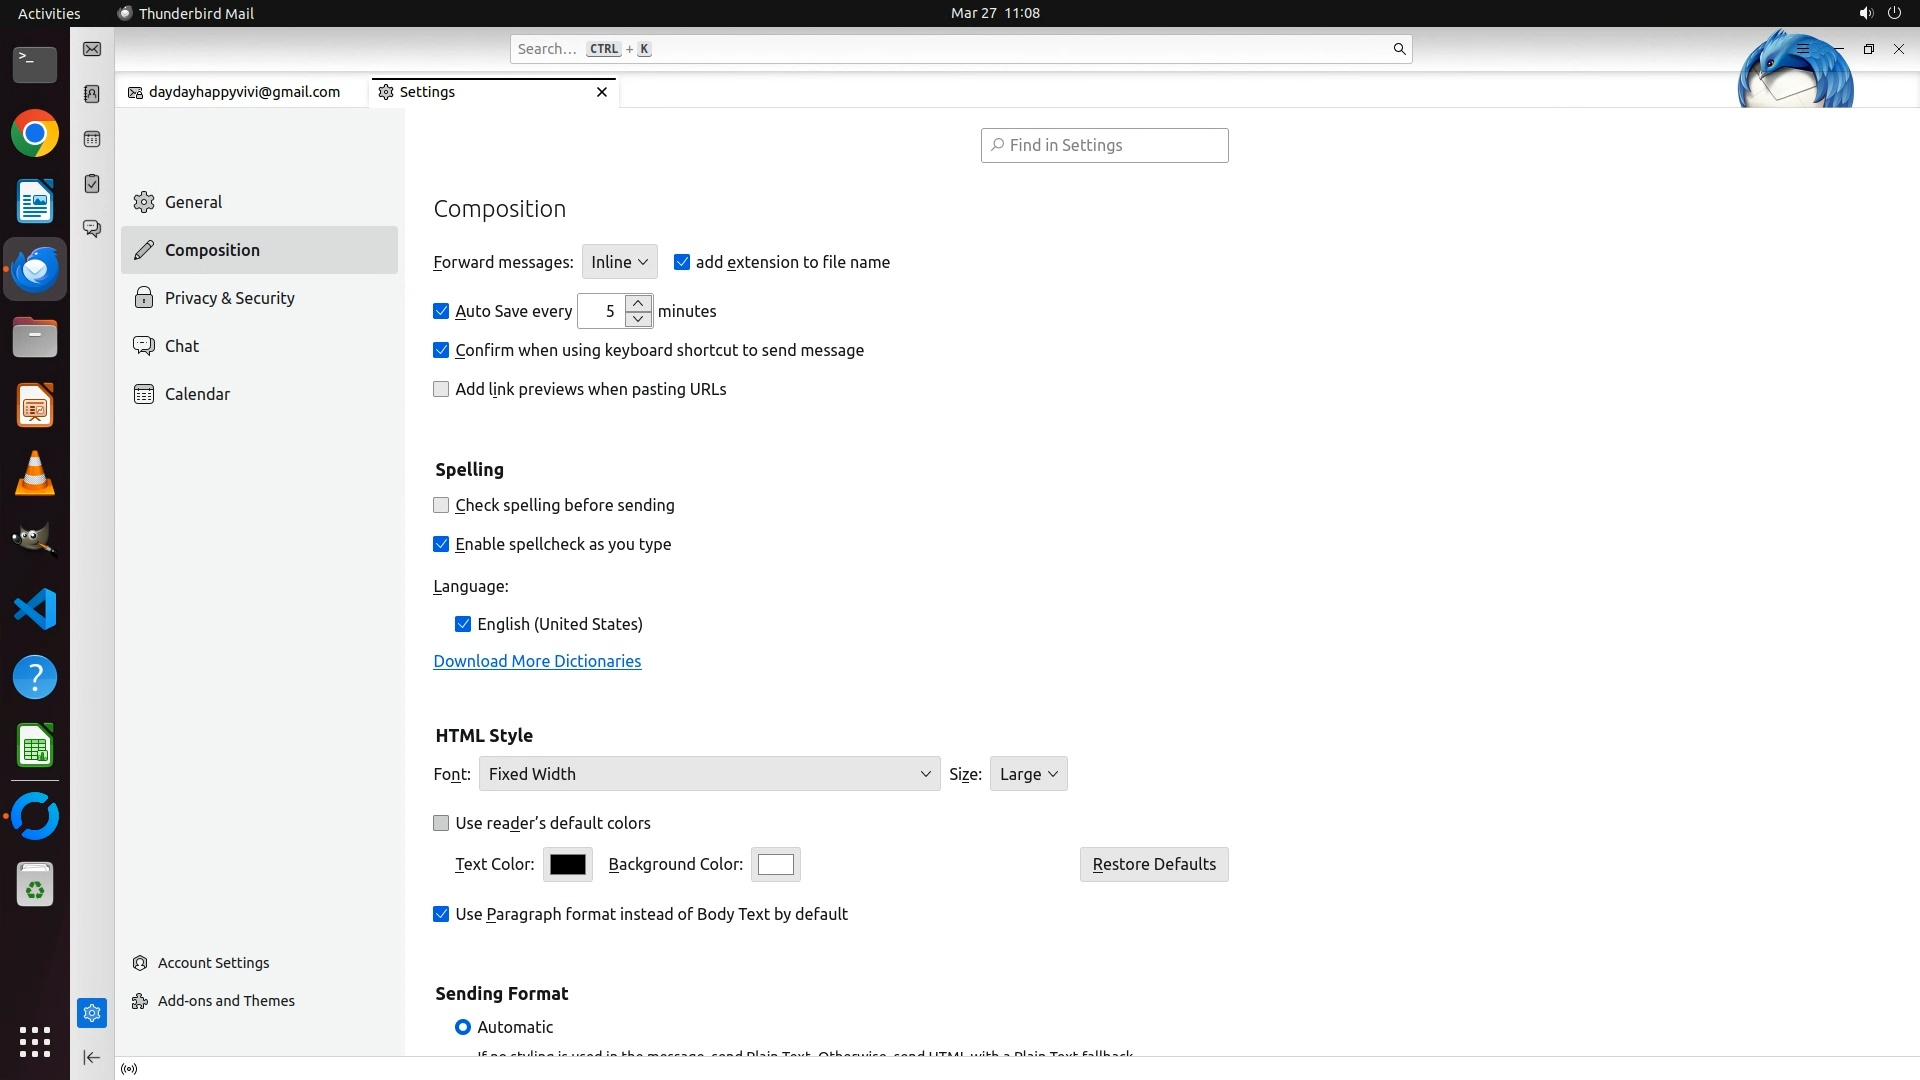The width and height of the screenshot is (1920, 1080).
Task: Launch Google Chrome from the dock
Action: 35,134
